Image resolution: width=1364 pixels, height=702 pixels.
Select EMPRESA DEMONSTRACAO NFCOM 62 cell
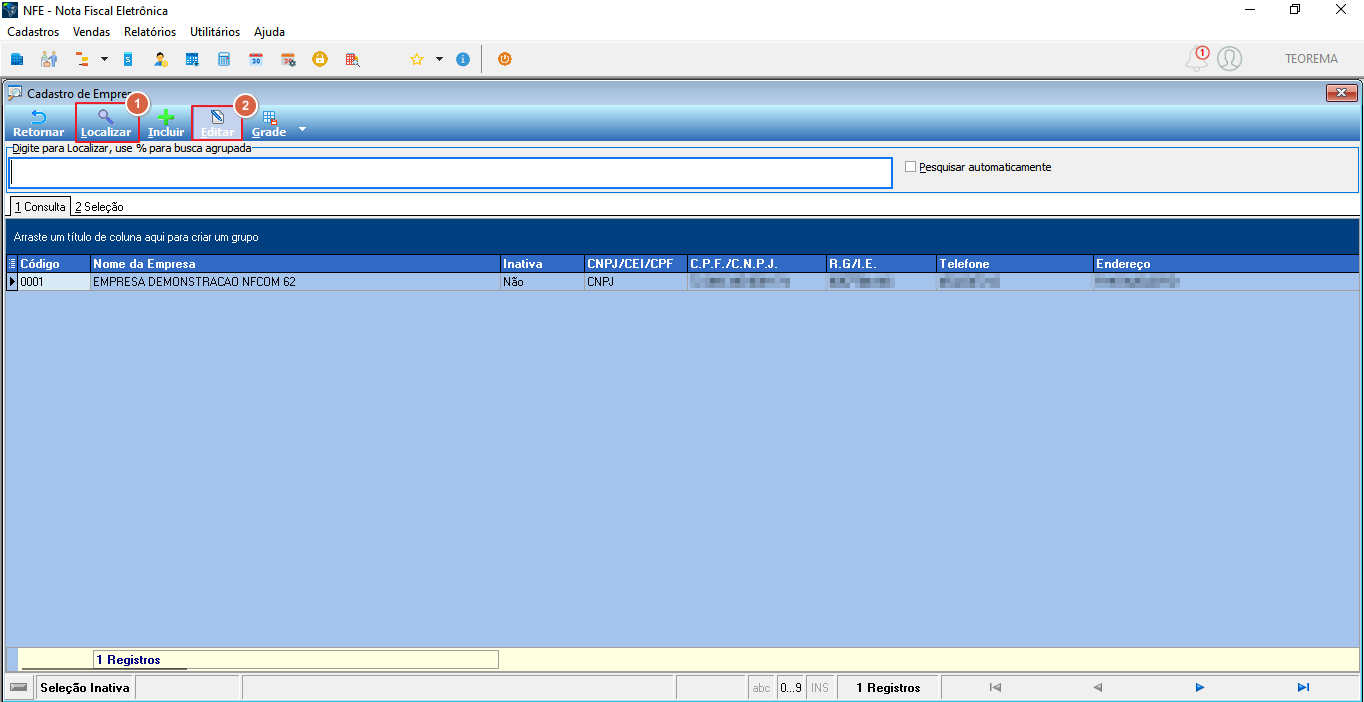(295, 282)
